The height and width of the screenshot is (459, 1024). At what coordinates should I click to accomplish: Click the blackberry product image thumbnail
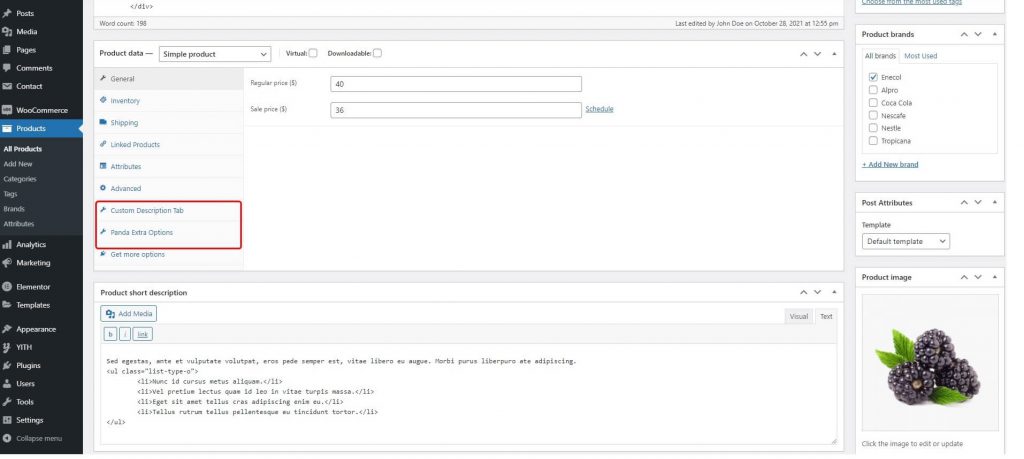(x=930, y=363)
